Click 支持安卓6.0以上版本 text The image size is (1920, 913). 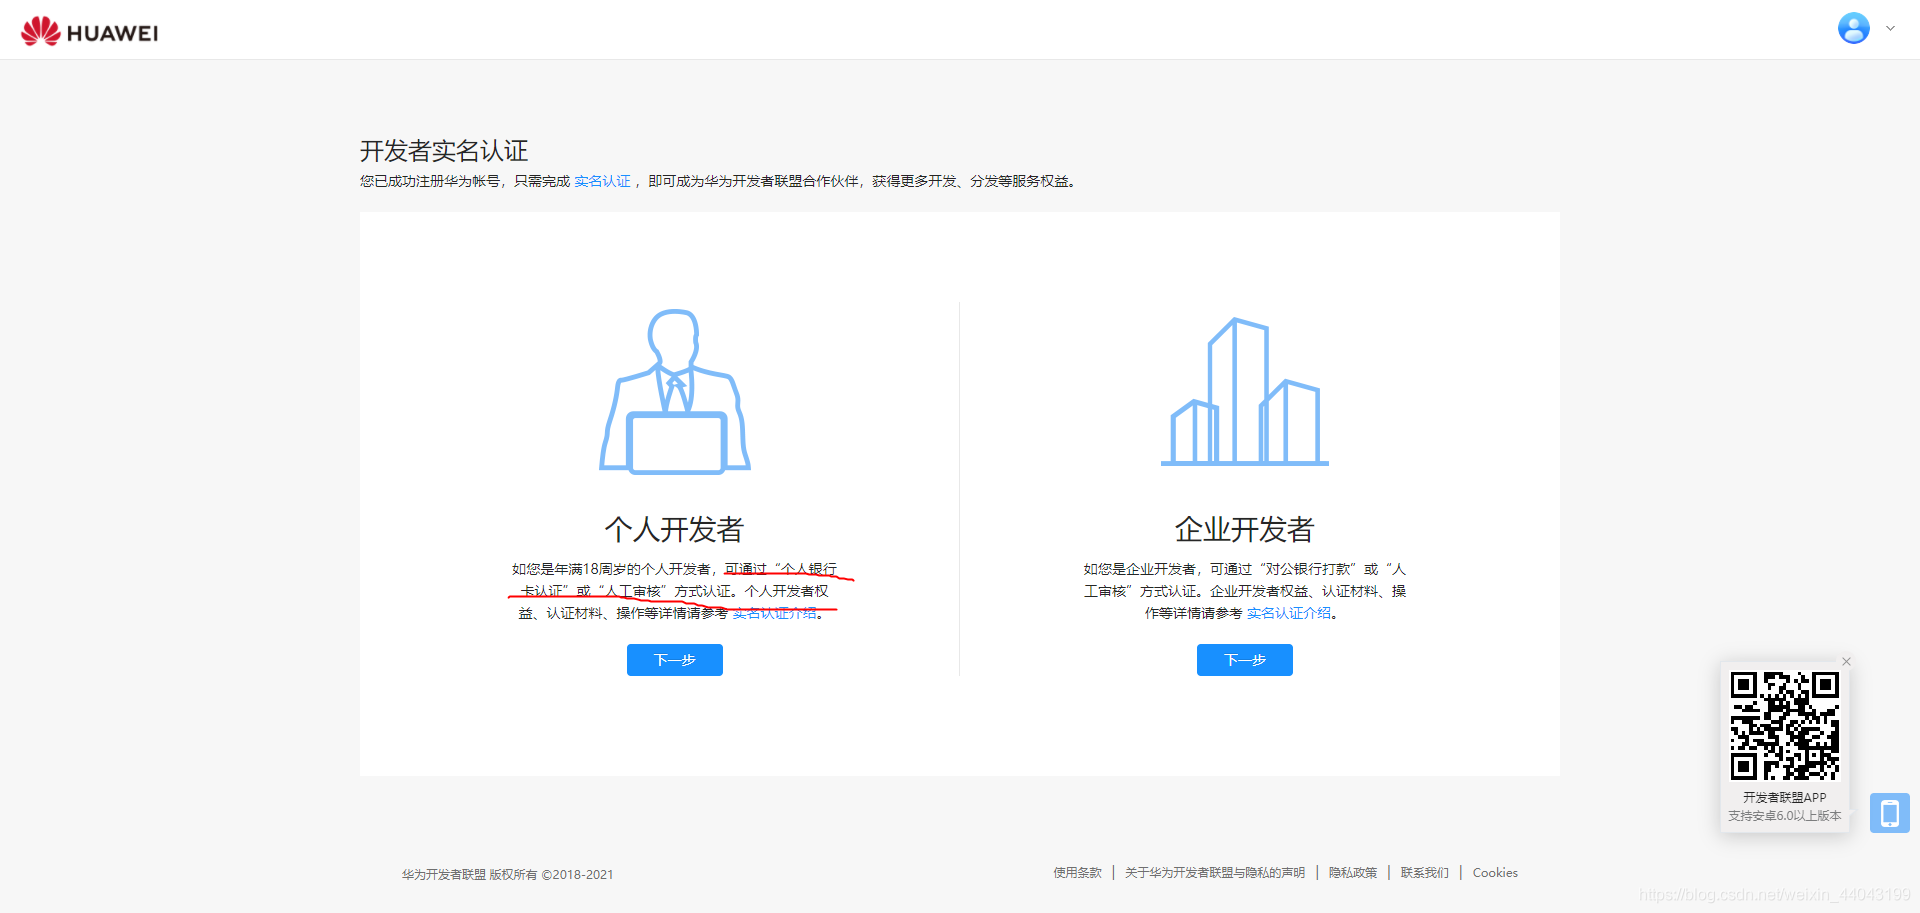click(1785, 816)
